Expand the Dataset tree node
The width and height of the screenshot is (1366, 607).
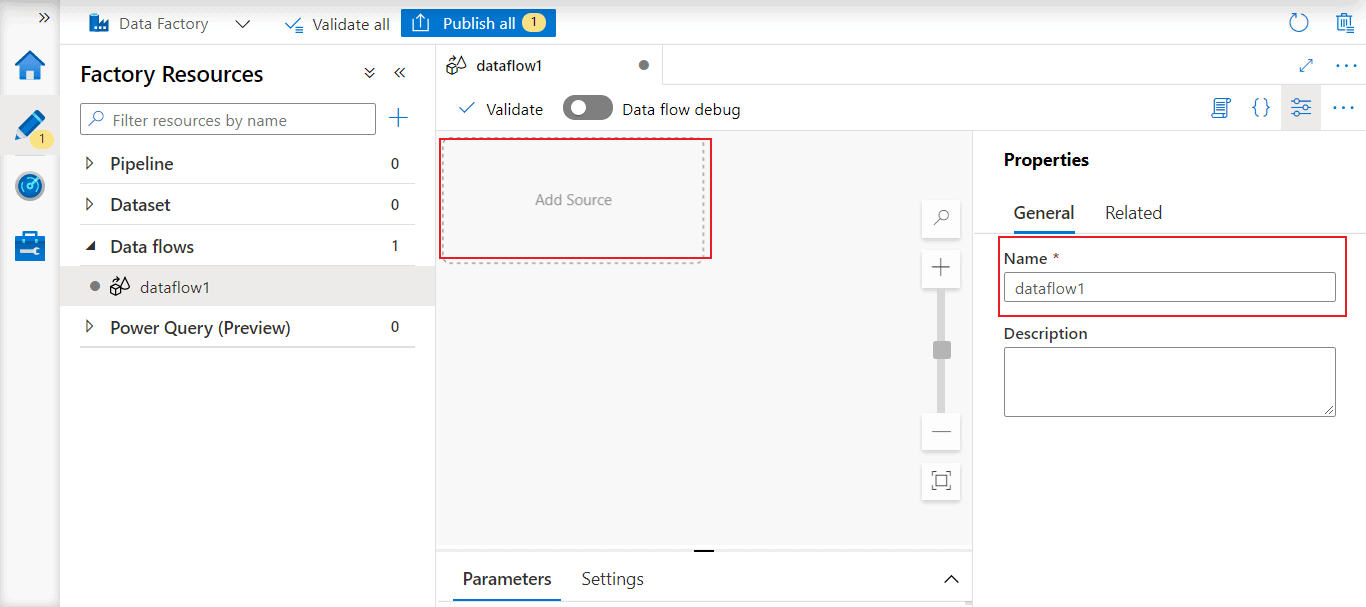pyautogui.click(x=90, y=205)
